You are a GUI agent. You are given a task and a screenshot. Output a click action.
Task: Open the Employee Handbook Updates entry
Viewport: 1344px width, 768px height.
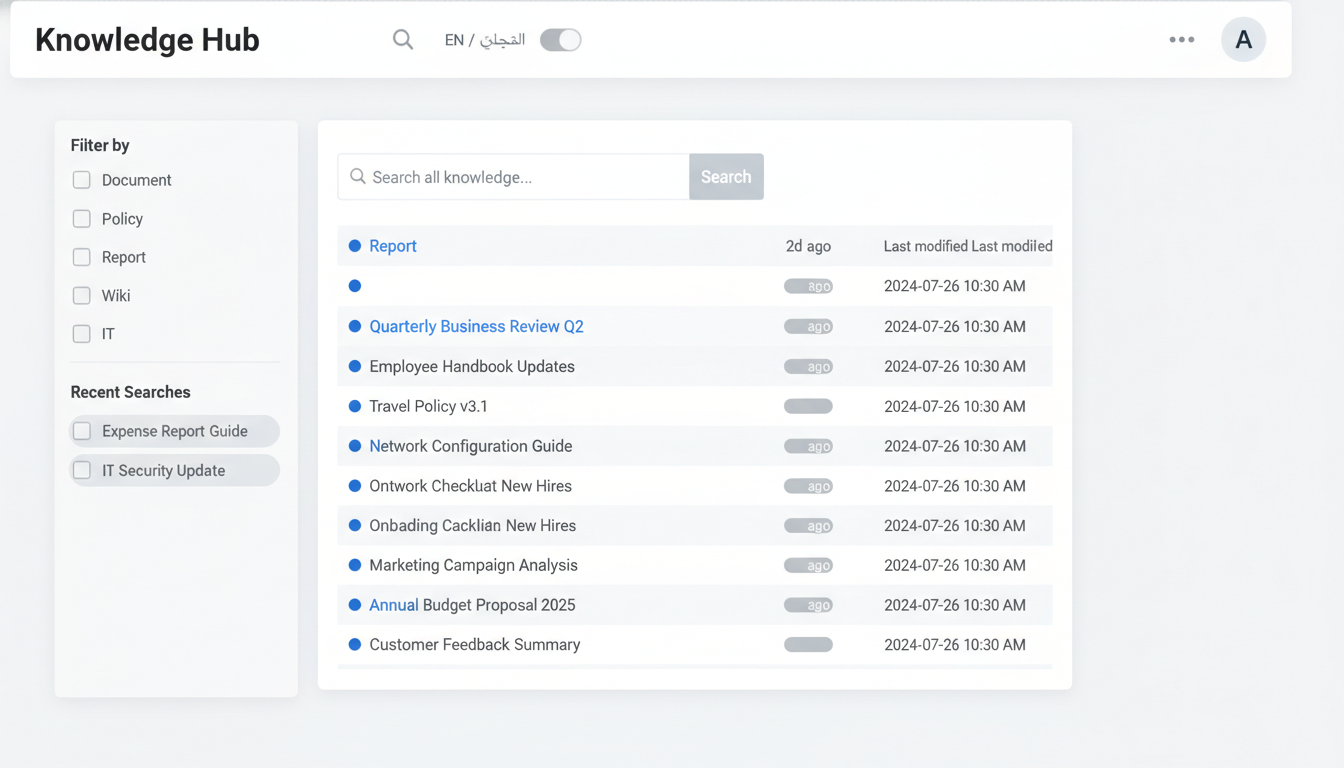[x=472, y=366]
